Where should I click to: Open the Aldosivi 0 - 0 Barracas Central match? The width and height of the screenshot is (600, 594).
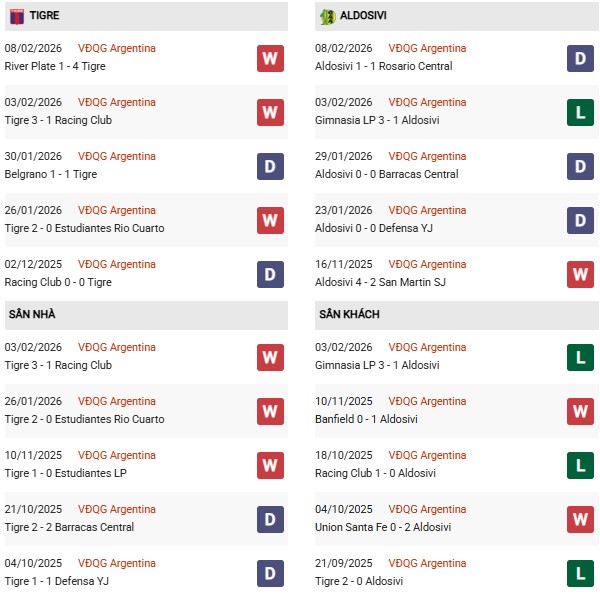pyautogui.click(x=386, y=174)
